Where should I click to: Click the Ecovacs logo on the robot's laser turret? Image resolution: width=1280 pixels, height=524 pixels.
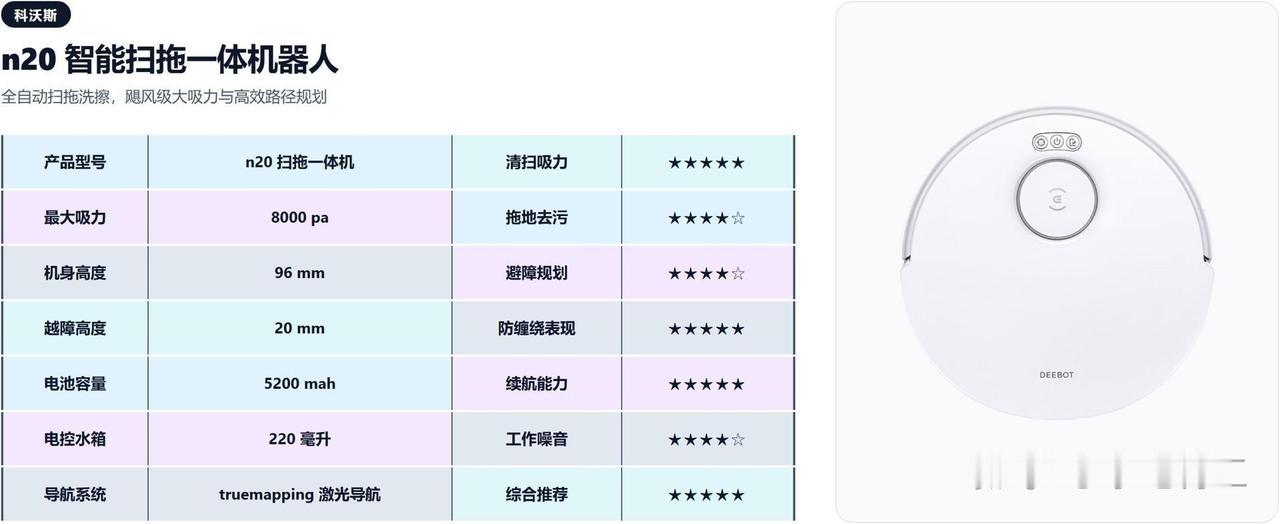pos(1058,199)
